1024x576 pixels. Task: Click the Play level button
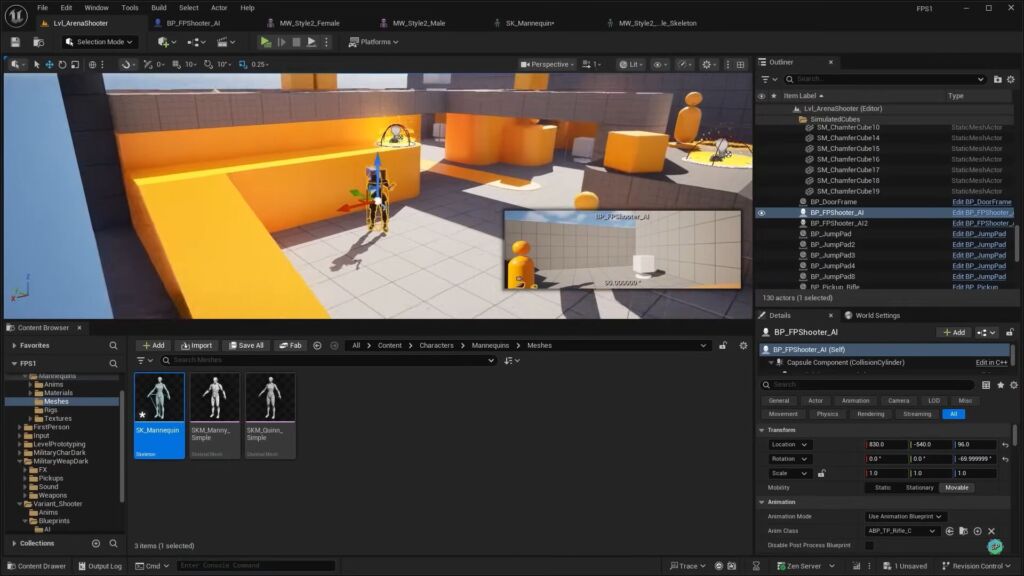(265, 42)
